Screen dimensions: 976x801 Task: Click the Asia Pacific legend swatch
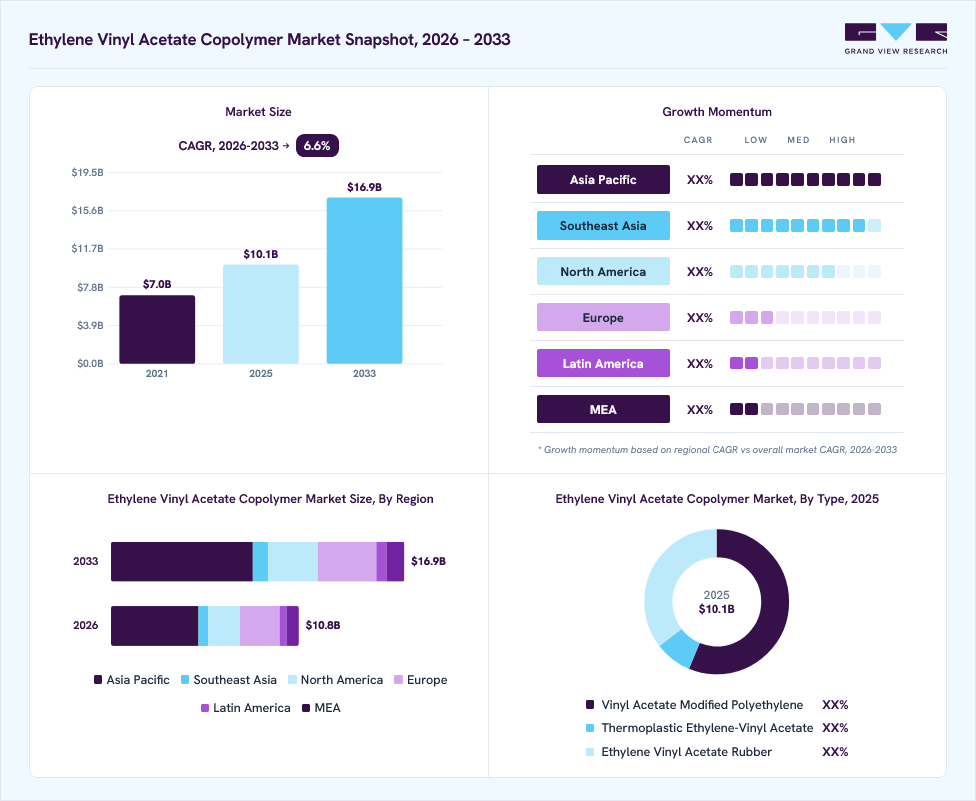click(x=98, y=680)
